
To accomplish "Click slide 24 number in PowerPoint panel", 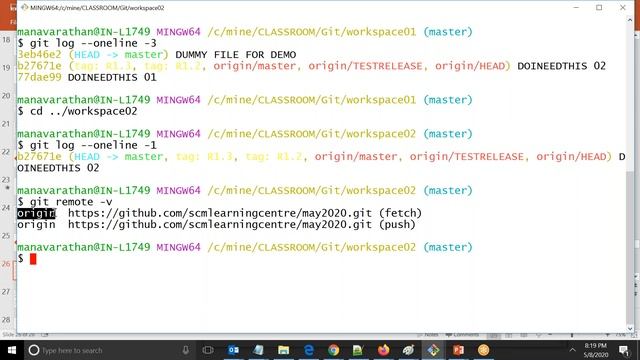I will pos(6,208).
